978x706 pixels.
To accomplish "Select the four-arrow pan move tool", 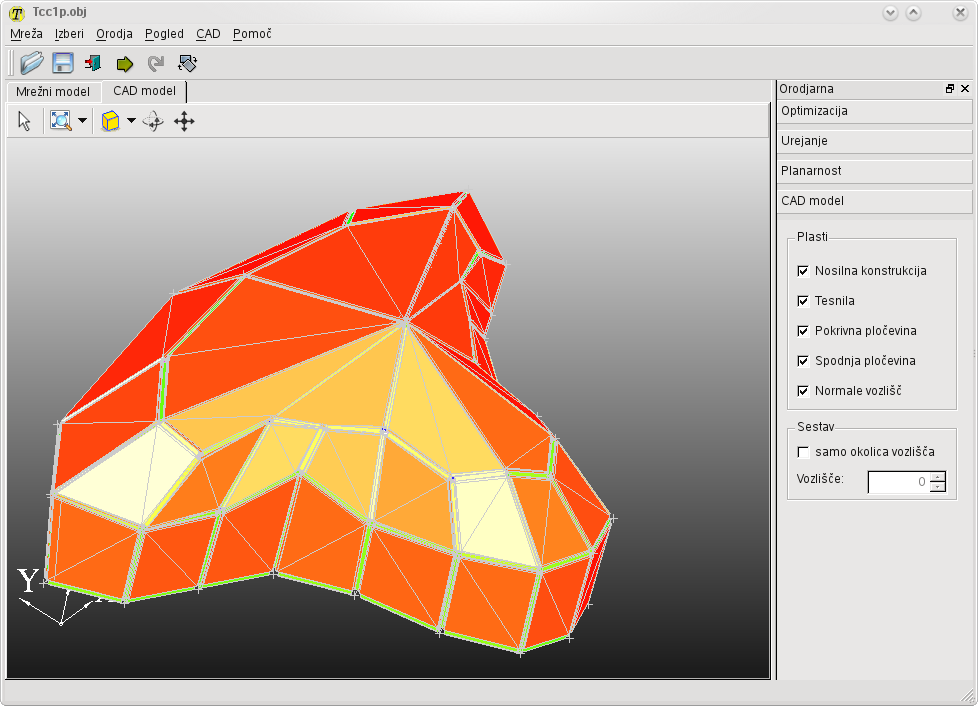I will click(184, 121).
